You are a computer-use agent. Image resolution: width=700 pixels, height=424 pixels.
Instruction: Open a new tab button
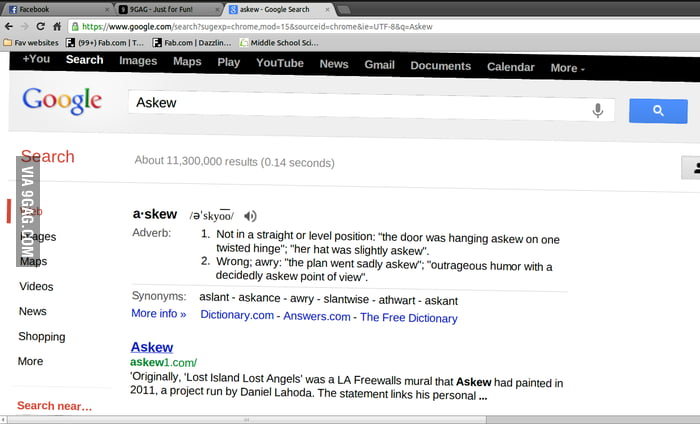343,9
